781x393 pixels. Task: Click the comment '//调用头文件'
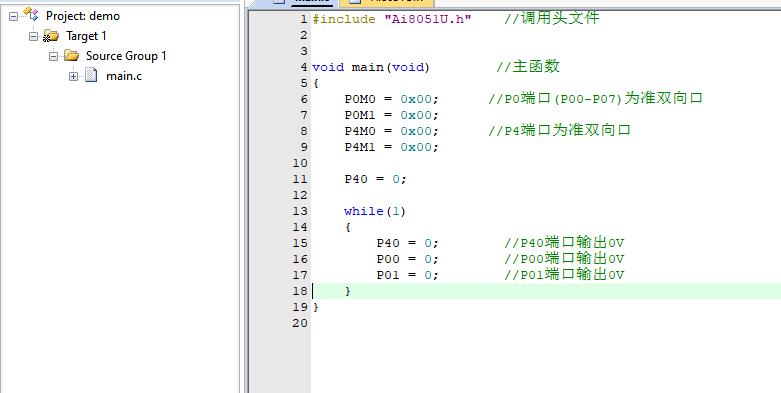tap(551, 19)
